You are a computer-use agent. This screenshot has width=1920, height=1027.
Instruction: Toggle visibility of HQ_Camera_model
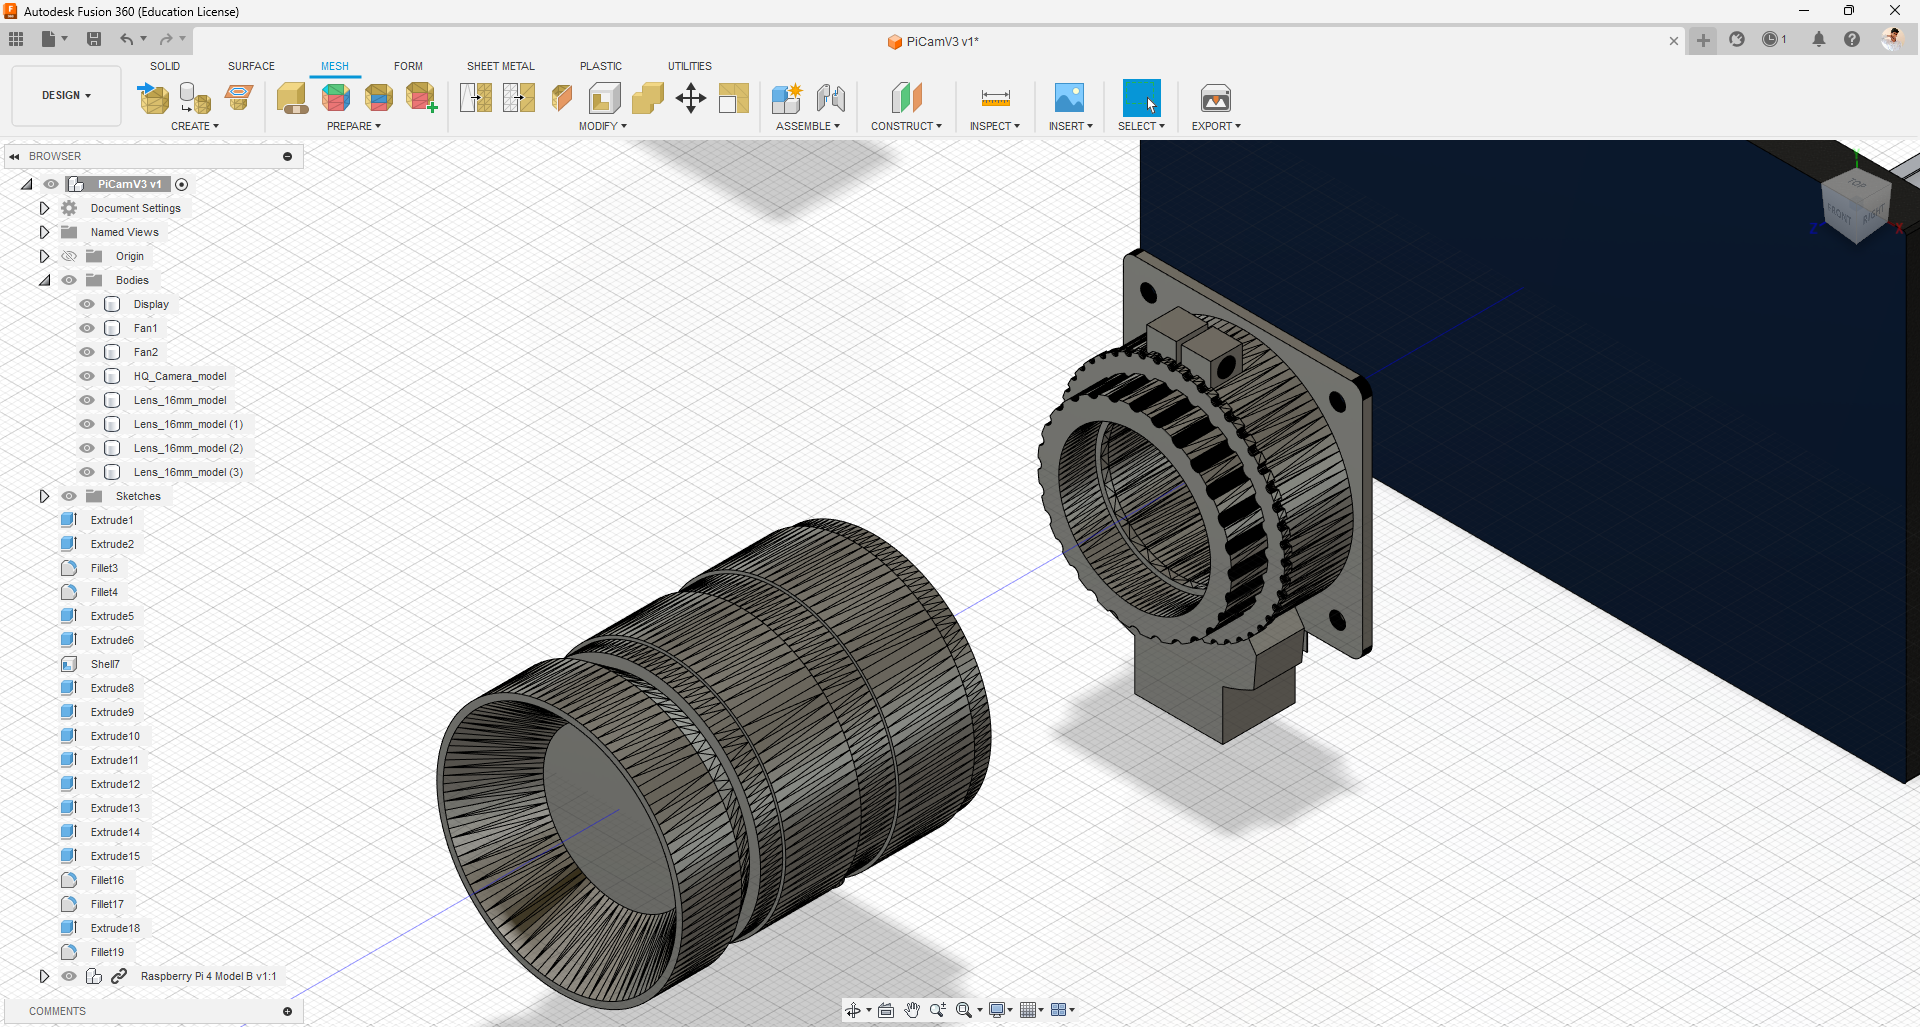coord(87,376)
